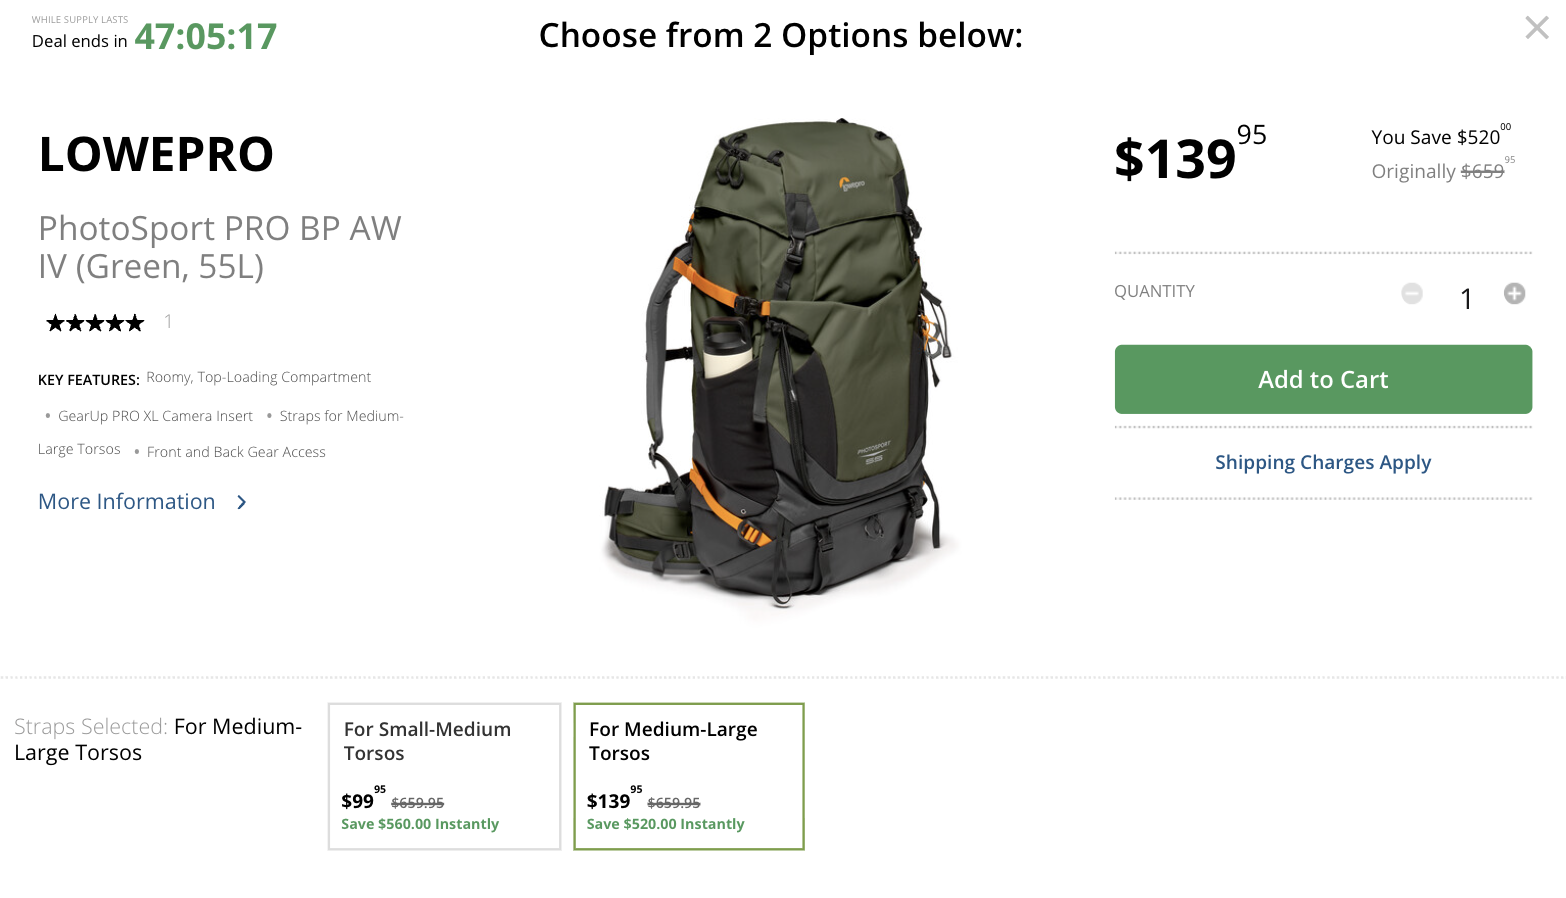Click the Lowepro backpack product image
This screenshot has width=1566, height=898.
(x=780, y=365)
